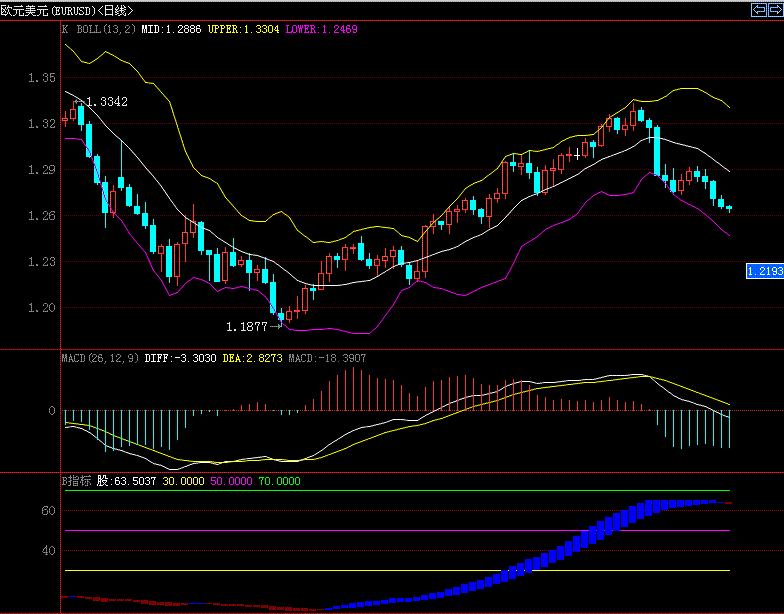The height and width of the screenshot is (614, 784).
Task: Click the 1.3342 high price annotation
Action: click(106, 102)
